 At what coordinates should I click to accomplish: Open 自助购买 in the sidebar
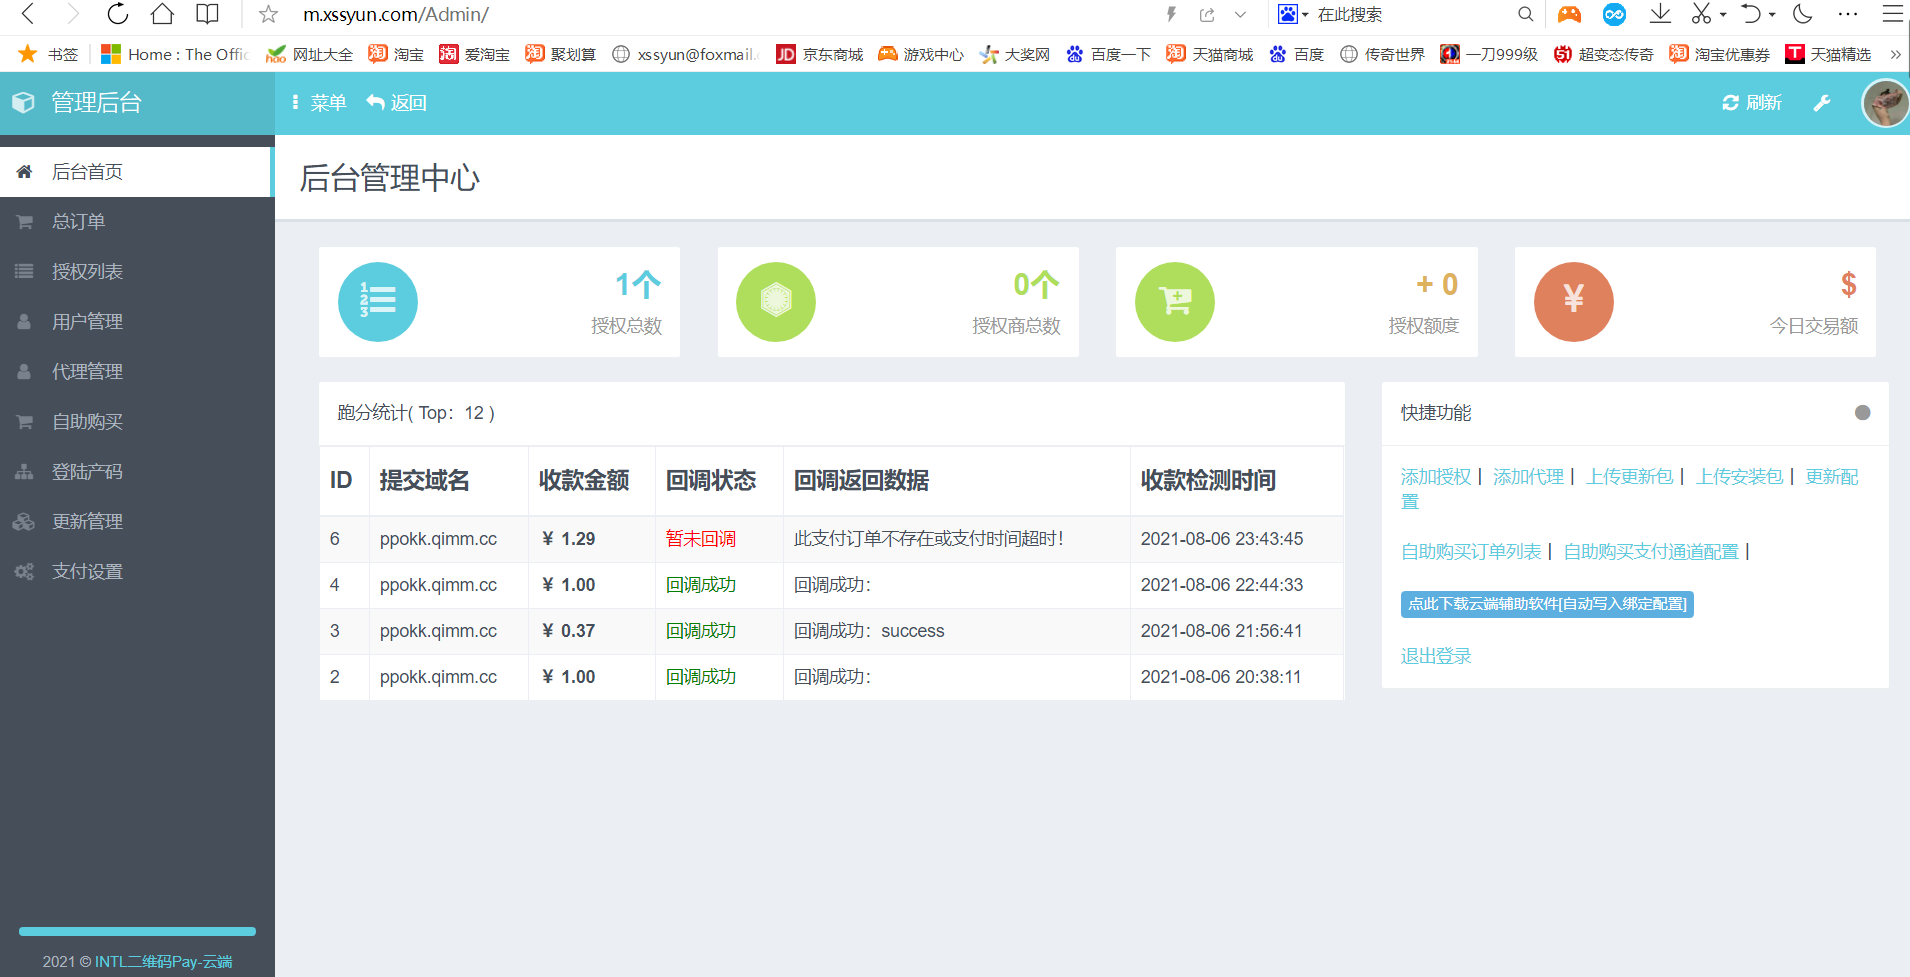coord(137,422)
